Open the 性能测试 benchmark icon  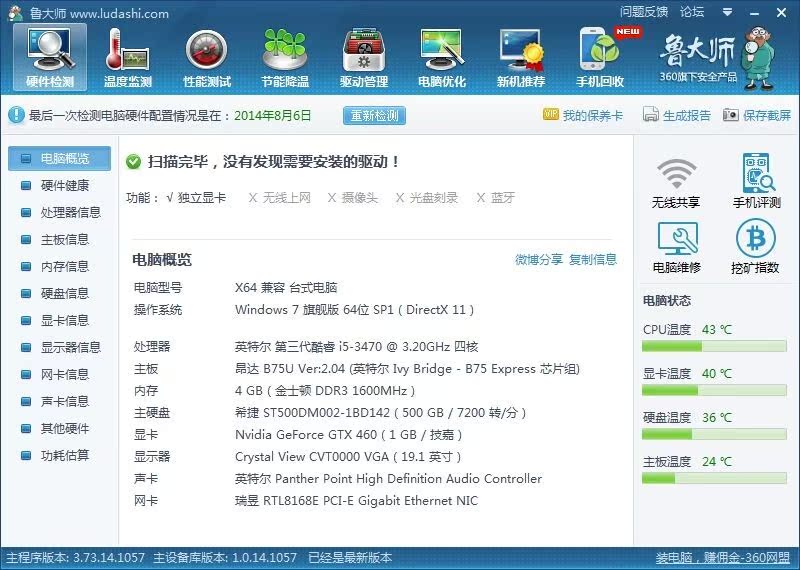click(206, 57)
